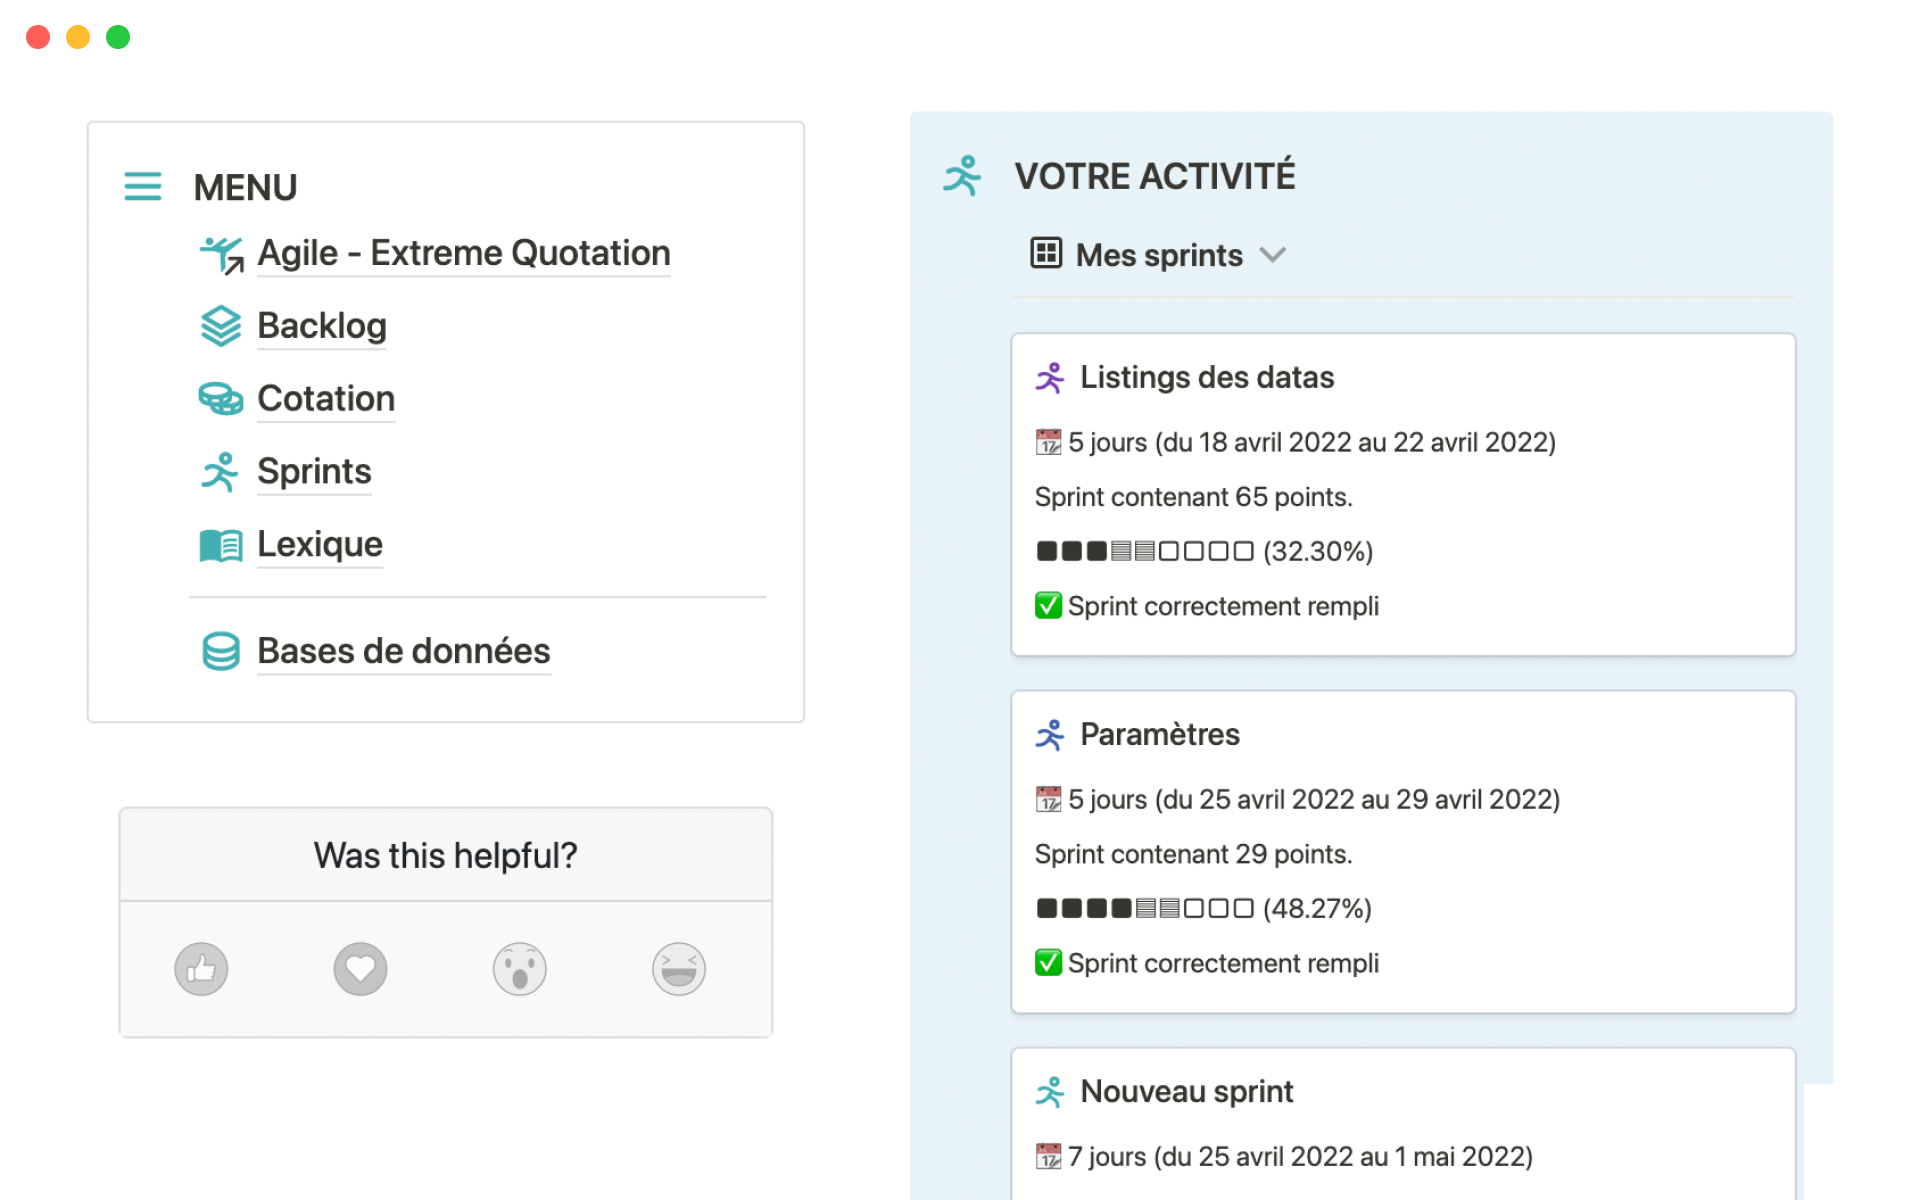Go to the Sprints page
The image size is (1920, 1200).
pos(314,471)
